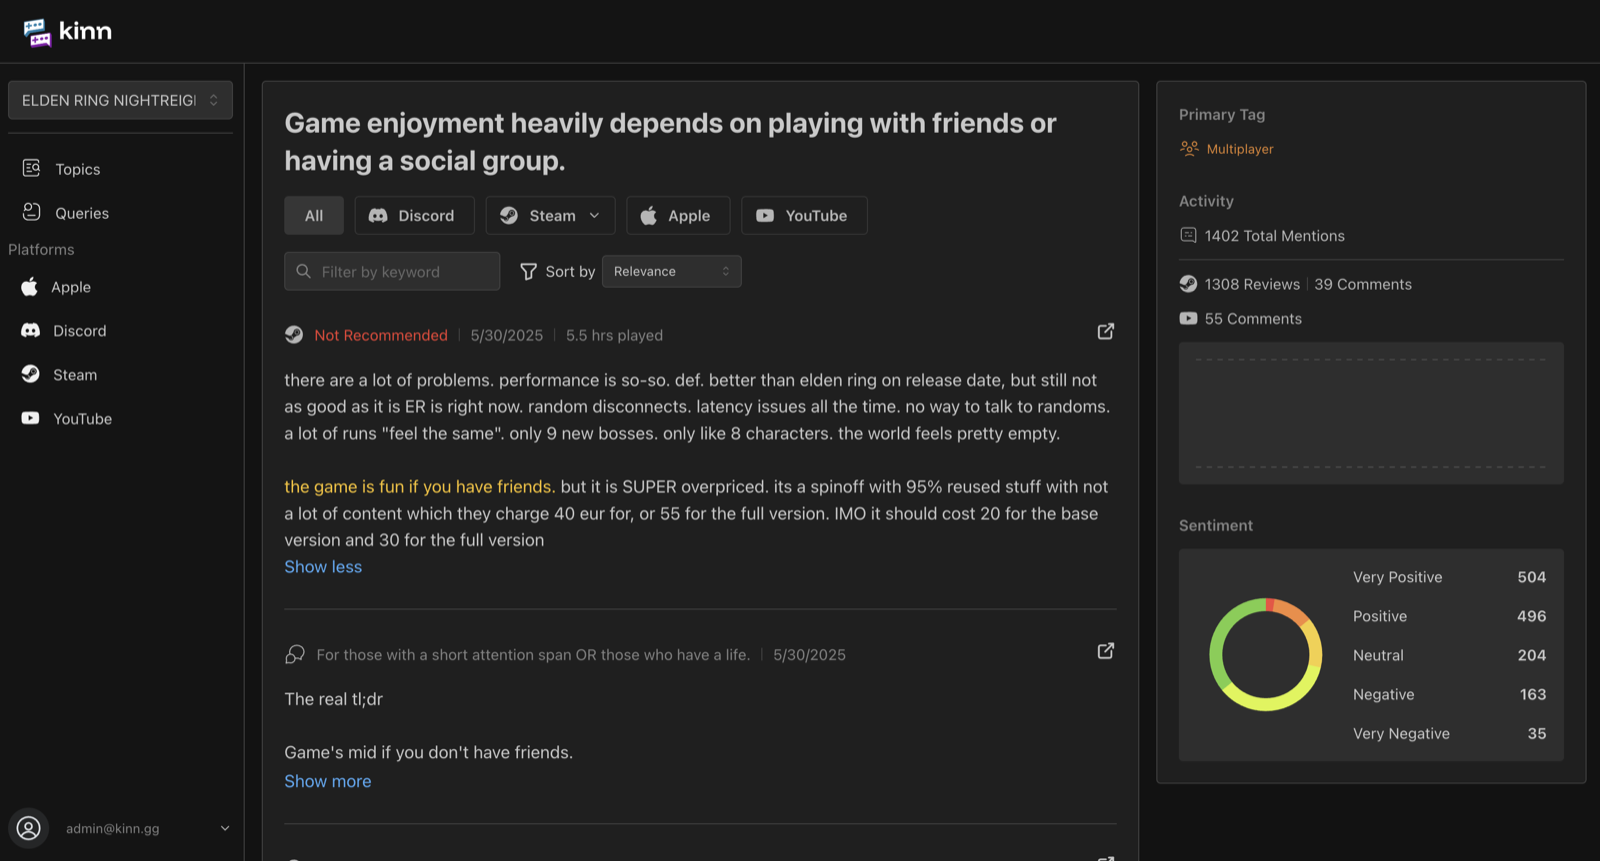Click the admin@kinn.gg account label
The width and height of the screenshot is (1600, 861).
coord(113,828)
